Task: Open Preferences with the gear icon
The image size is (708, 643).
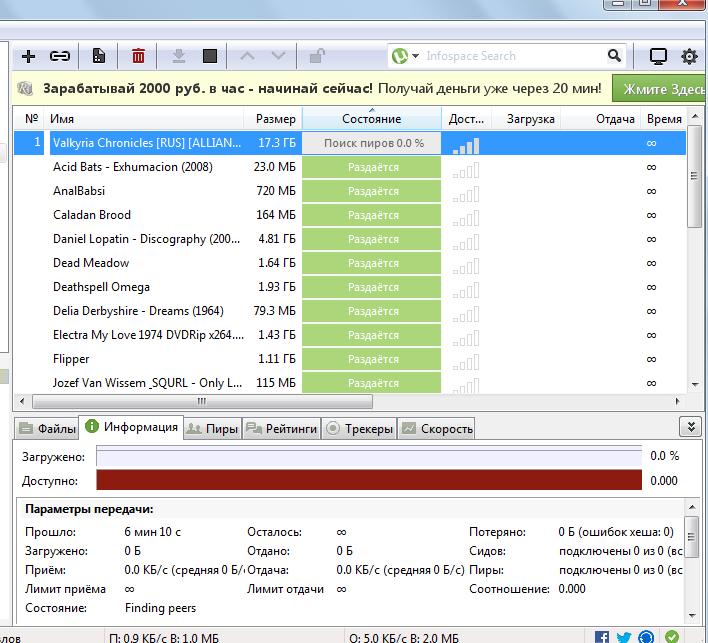Action: (x=689, y=56)
